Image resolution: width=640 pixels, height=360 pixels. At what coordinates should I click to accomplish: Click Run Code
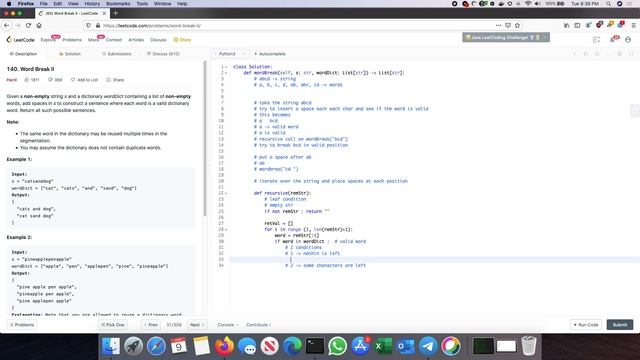(586, 324)
